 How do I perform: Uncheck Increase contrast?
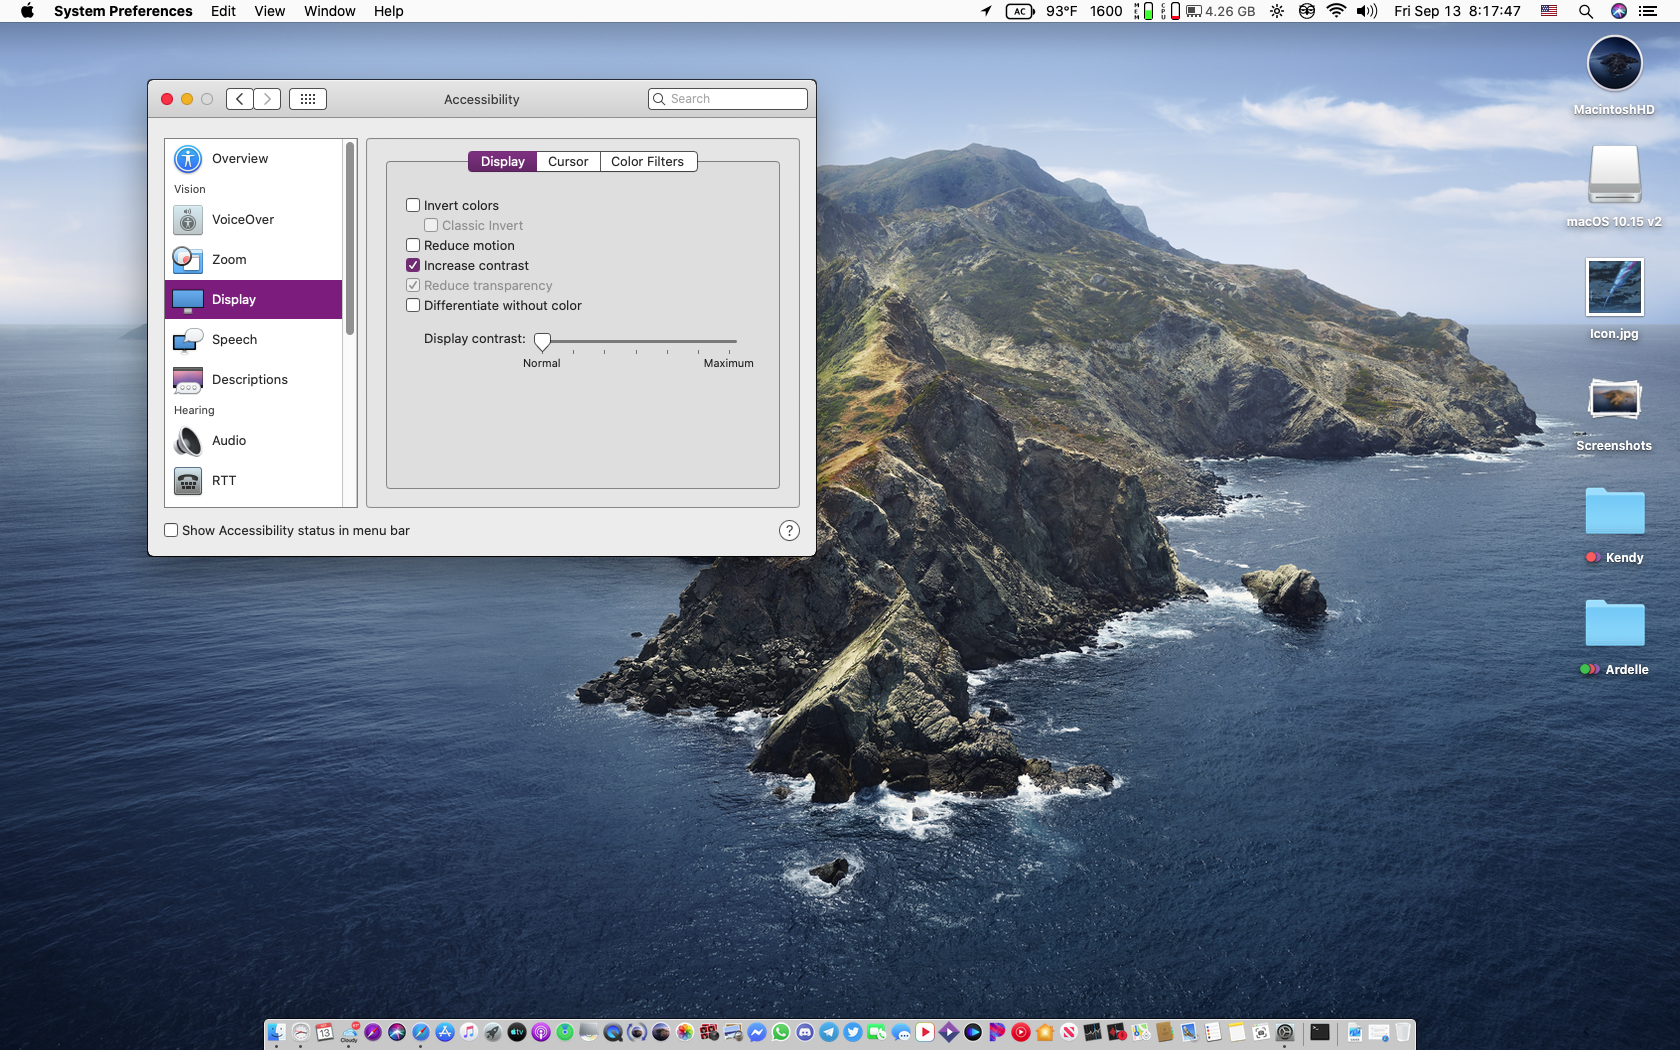click(413, 266)
